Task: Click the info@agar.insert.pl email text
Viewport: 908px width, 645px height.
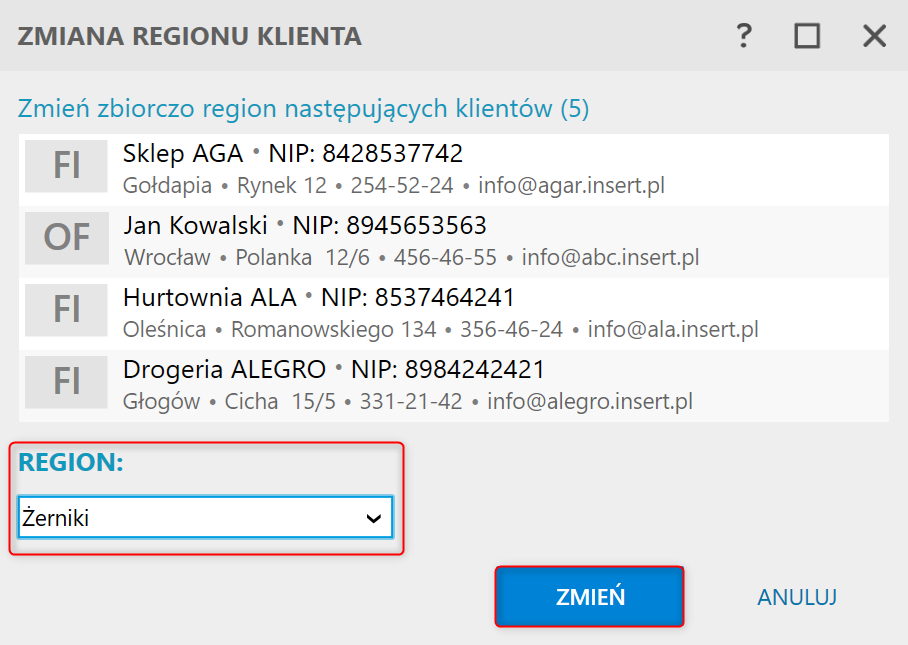Action: click(x=572, y=186)
